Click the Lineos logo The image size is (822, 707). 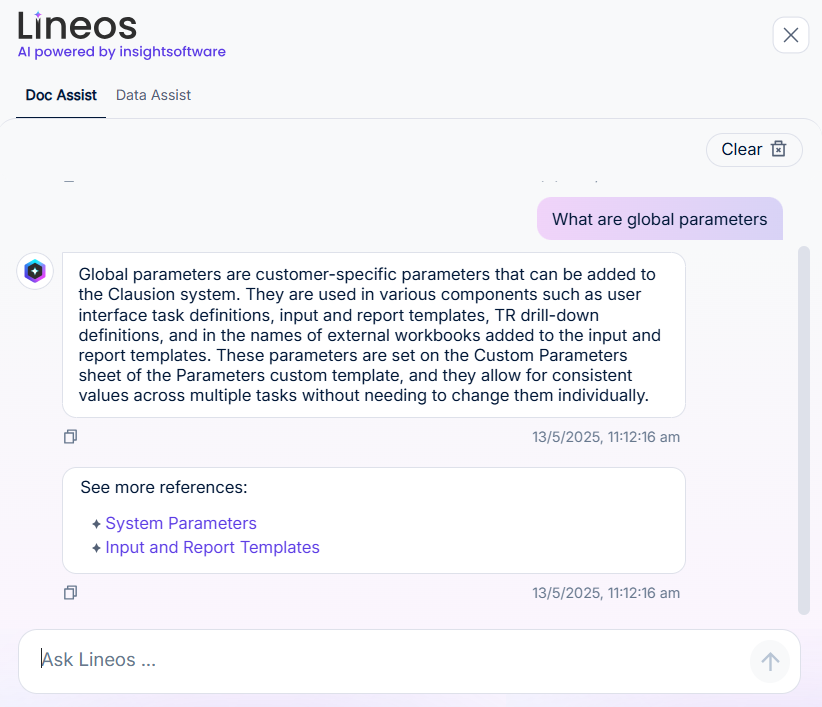coord(77,26)
